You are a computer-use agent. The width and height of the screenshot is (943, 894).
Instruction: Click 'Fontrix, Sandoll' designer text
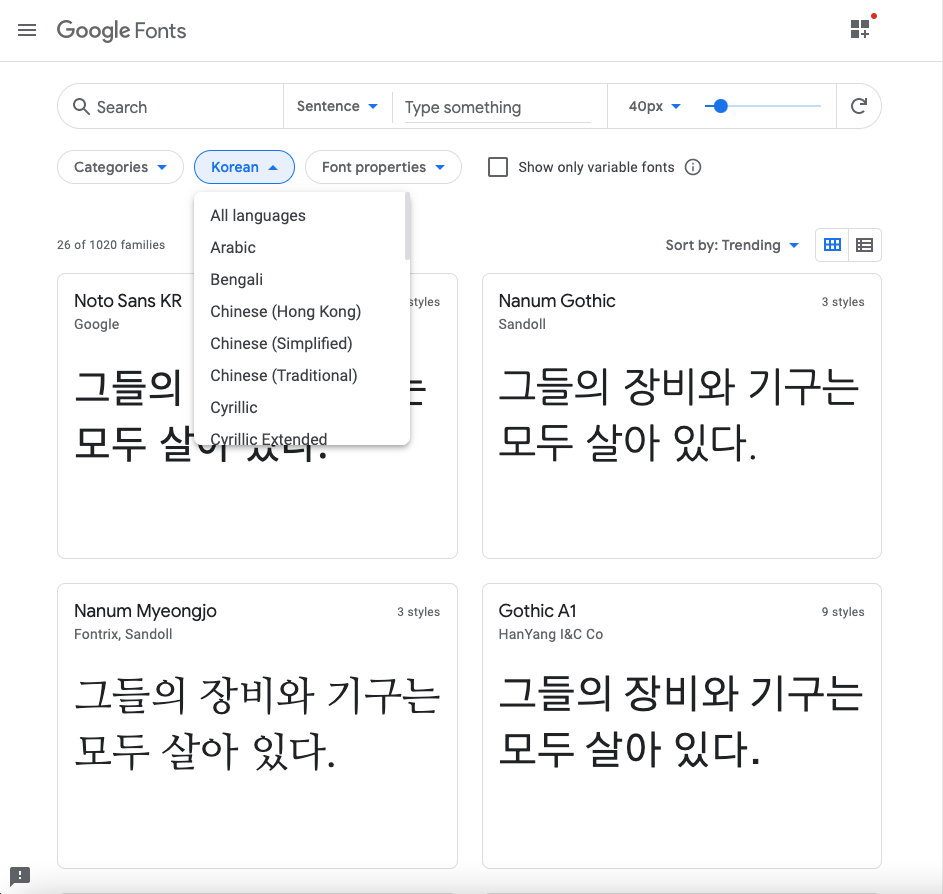click(x=123, y=634)
